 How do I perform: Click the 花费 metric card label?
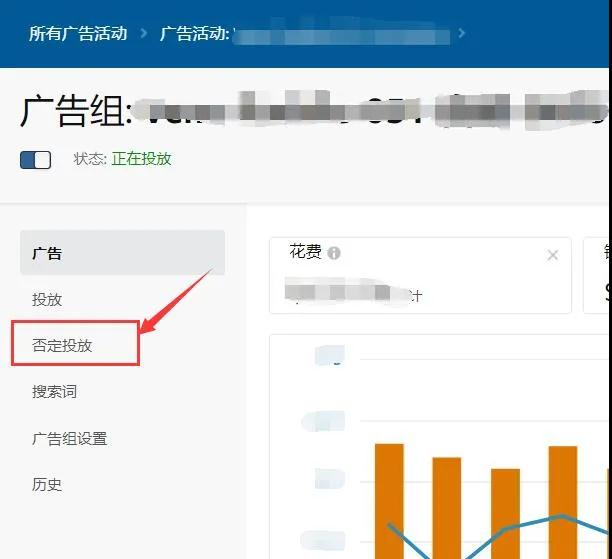[306, 251]
